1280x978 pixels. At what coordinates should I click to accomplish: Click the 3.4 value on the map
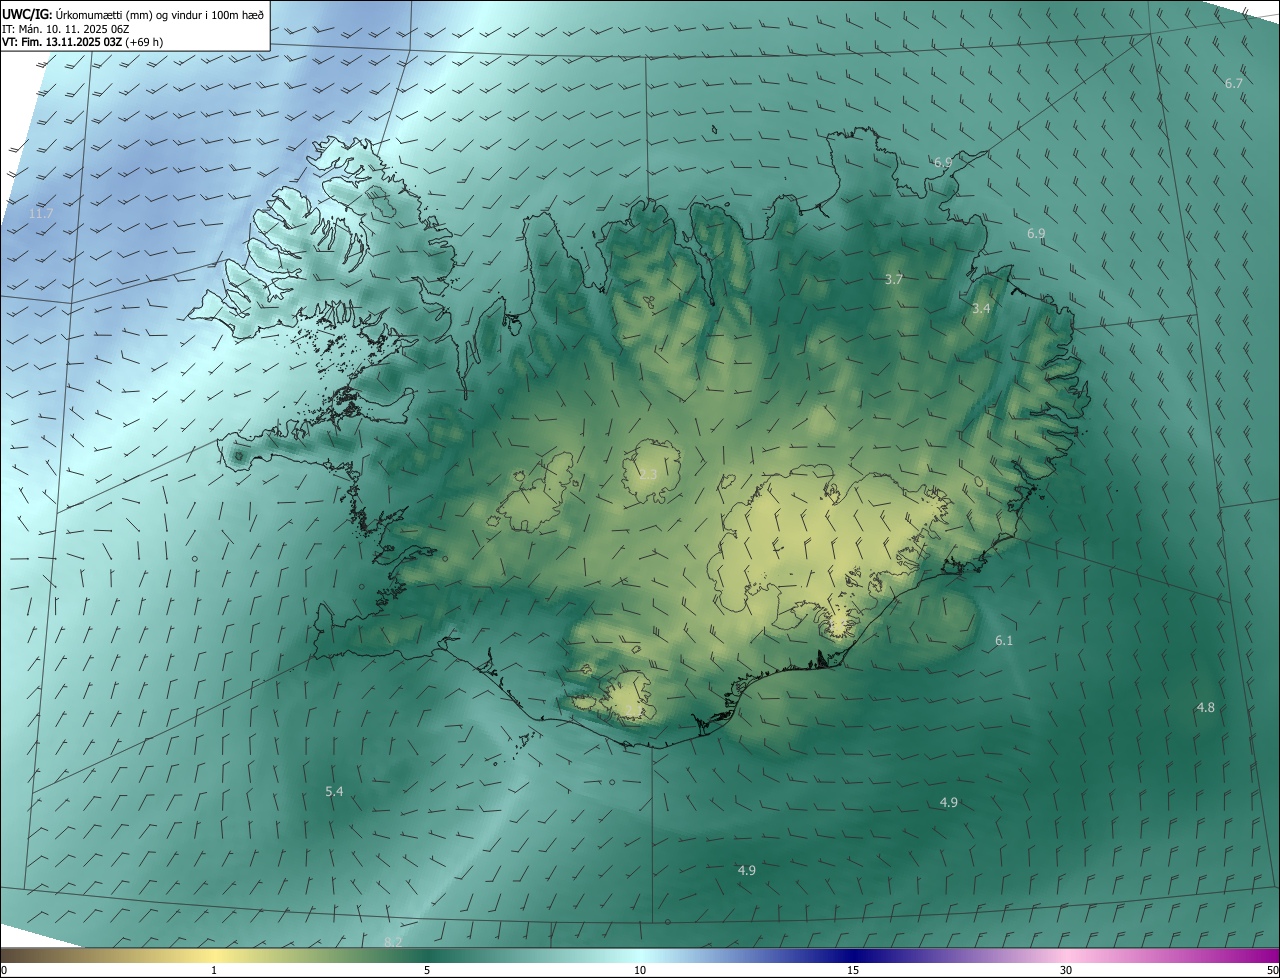click(981, 308)
